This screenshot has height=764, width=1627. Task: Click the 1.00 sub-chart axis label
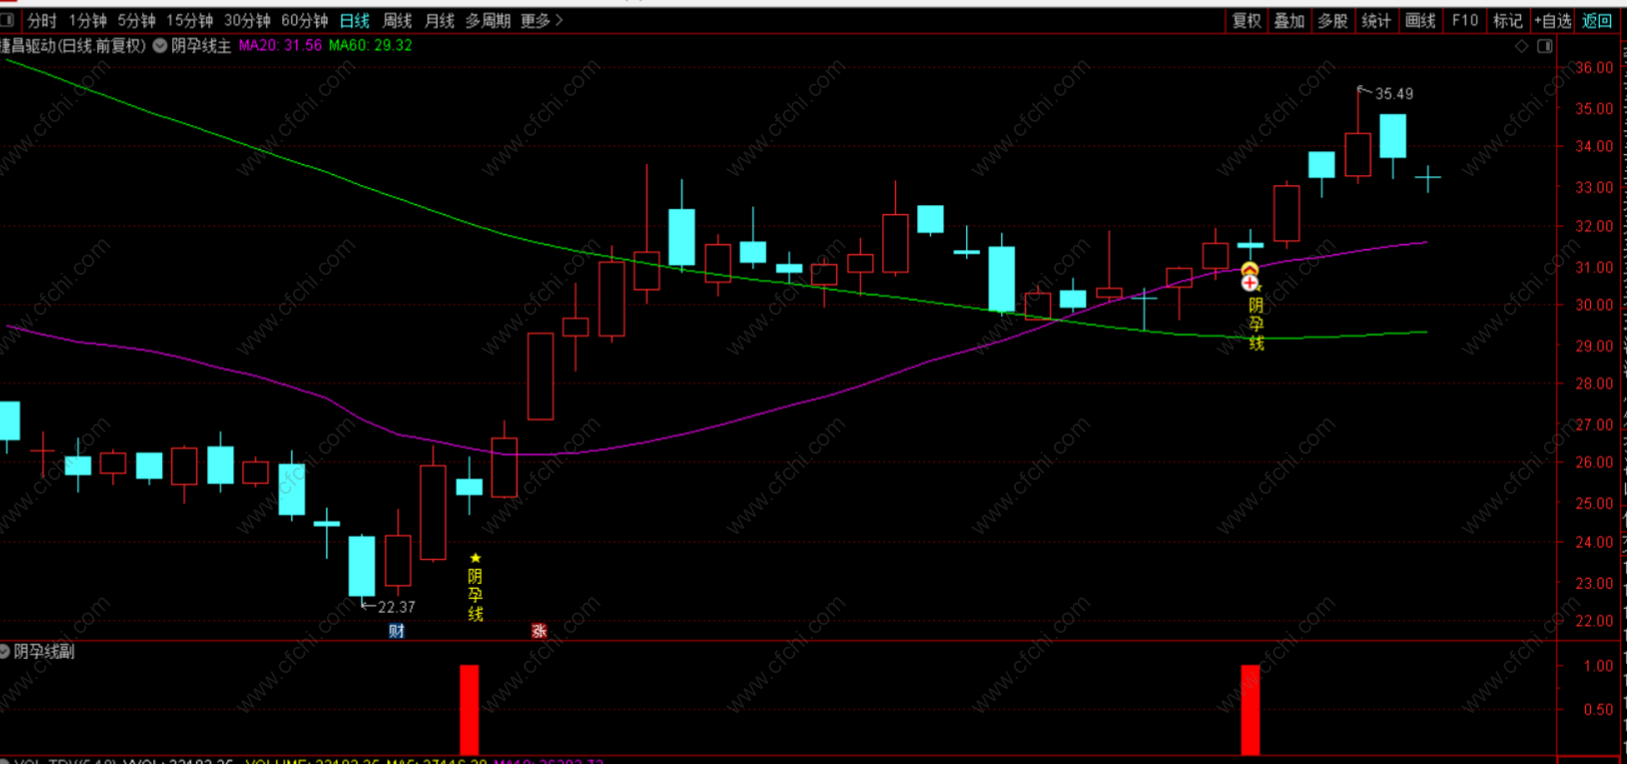[x=1598, y=666]
